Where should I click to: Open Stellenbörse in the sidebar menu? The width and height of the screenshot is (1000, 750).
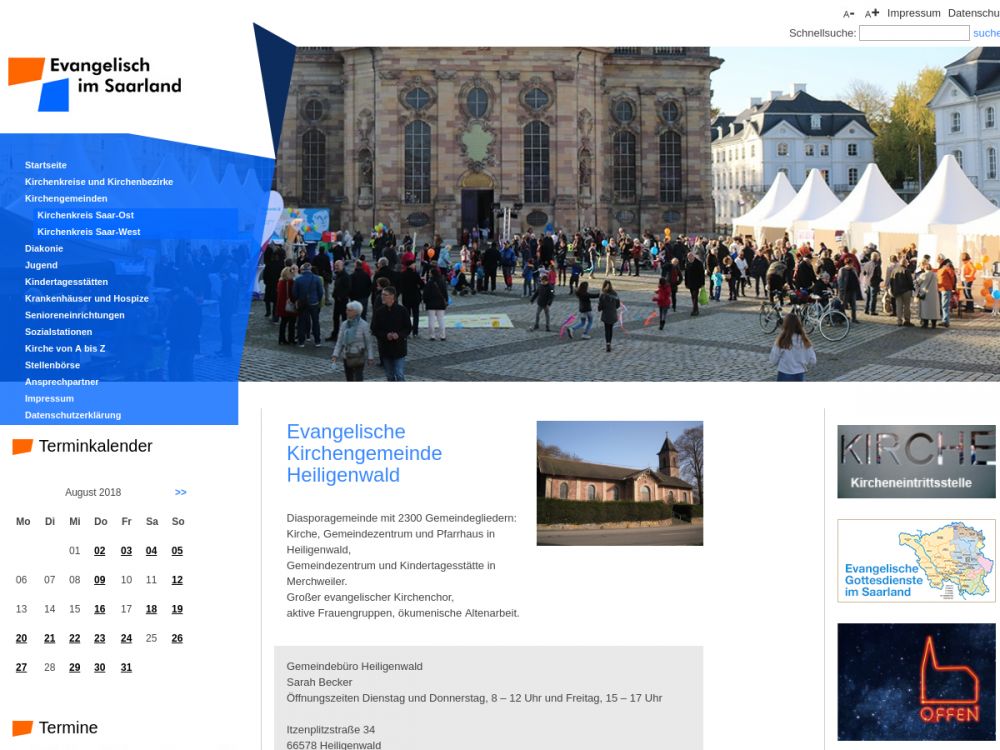click(52, 365)
